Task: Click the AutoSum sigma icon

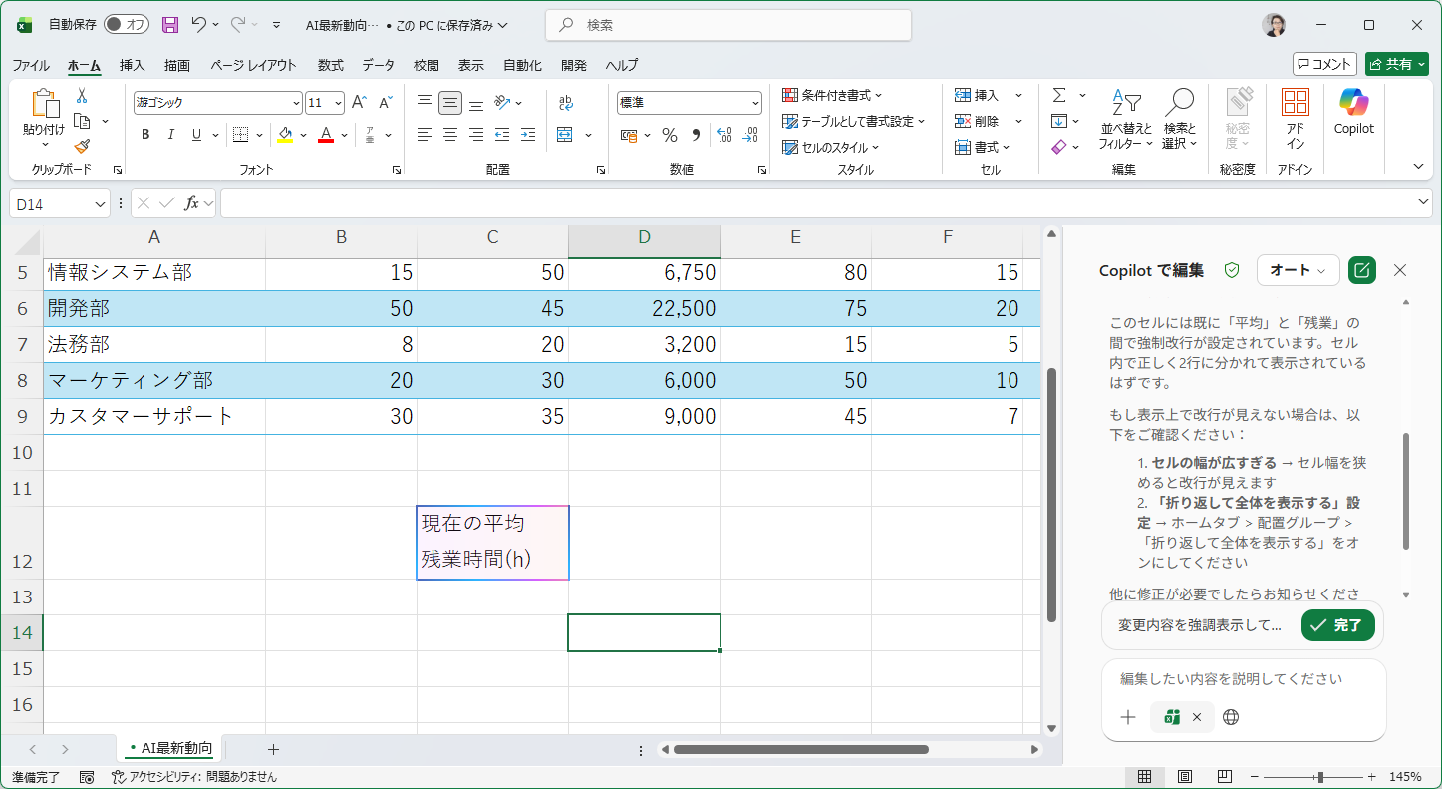Action: point(1059,95)
